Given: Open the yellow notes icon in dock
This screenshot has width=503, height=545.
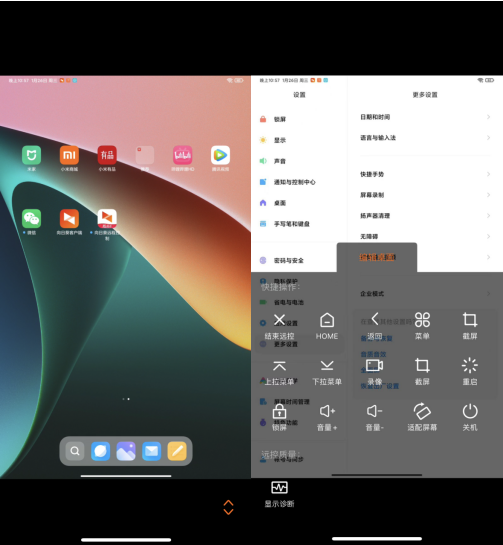Looking at the screenshot, I should point(177,451).
